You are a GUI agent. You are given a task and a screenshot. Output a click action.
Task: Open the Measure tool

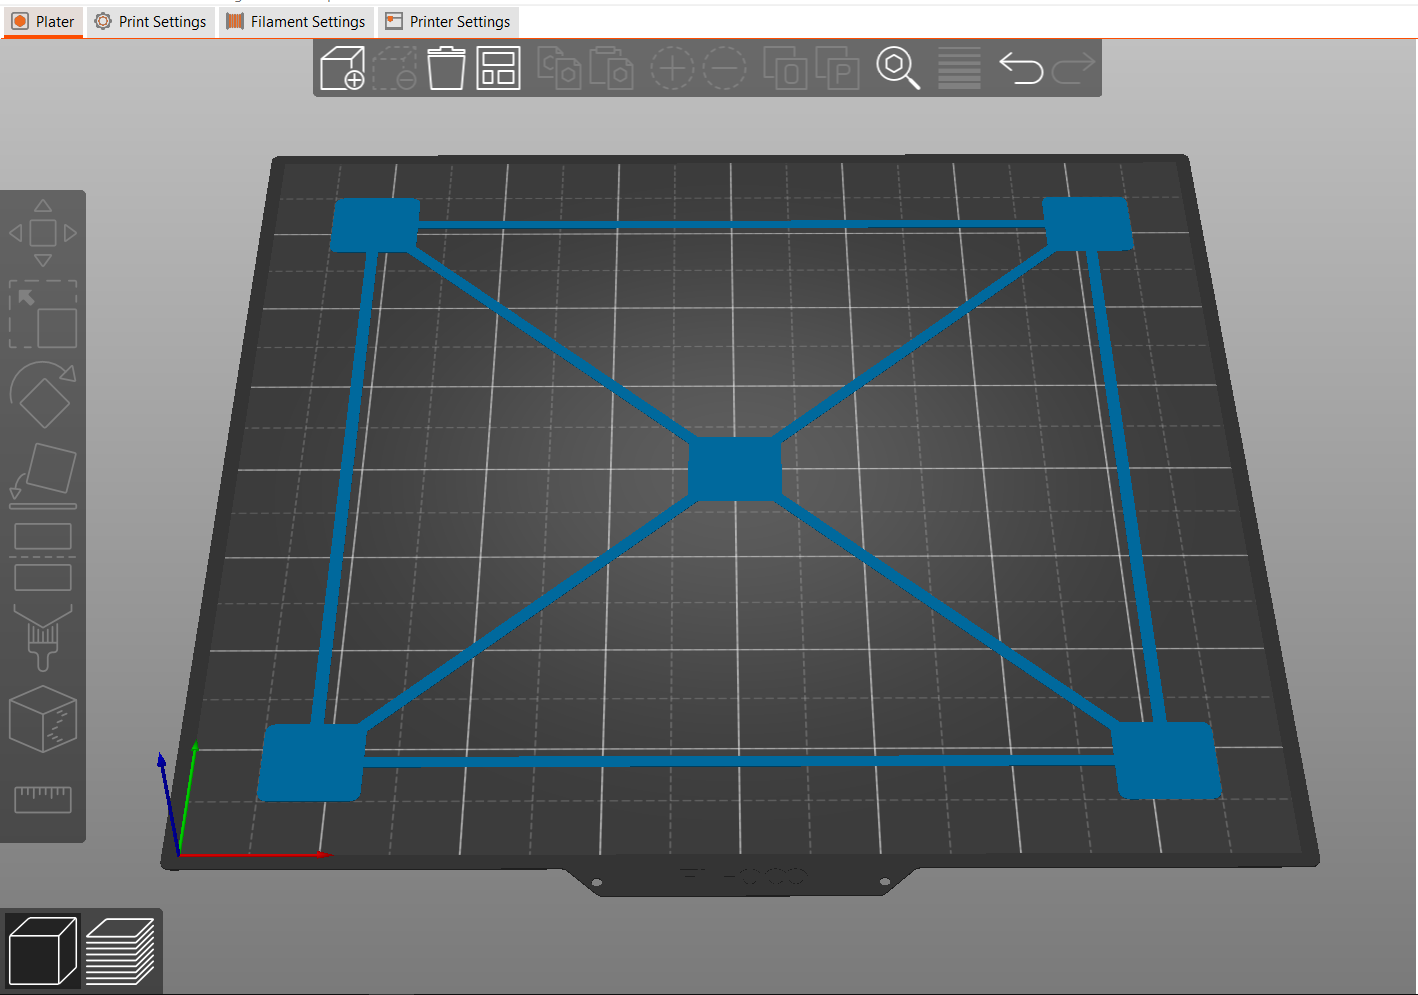click(43, 798)
